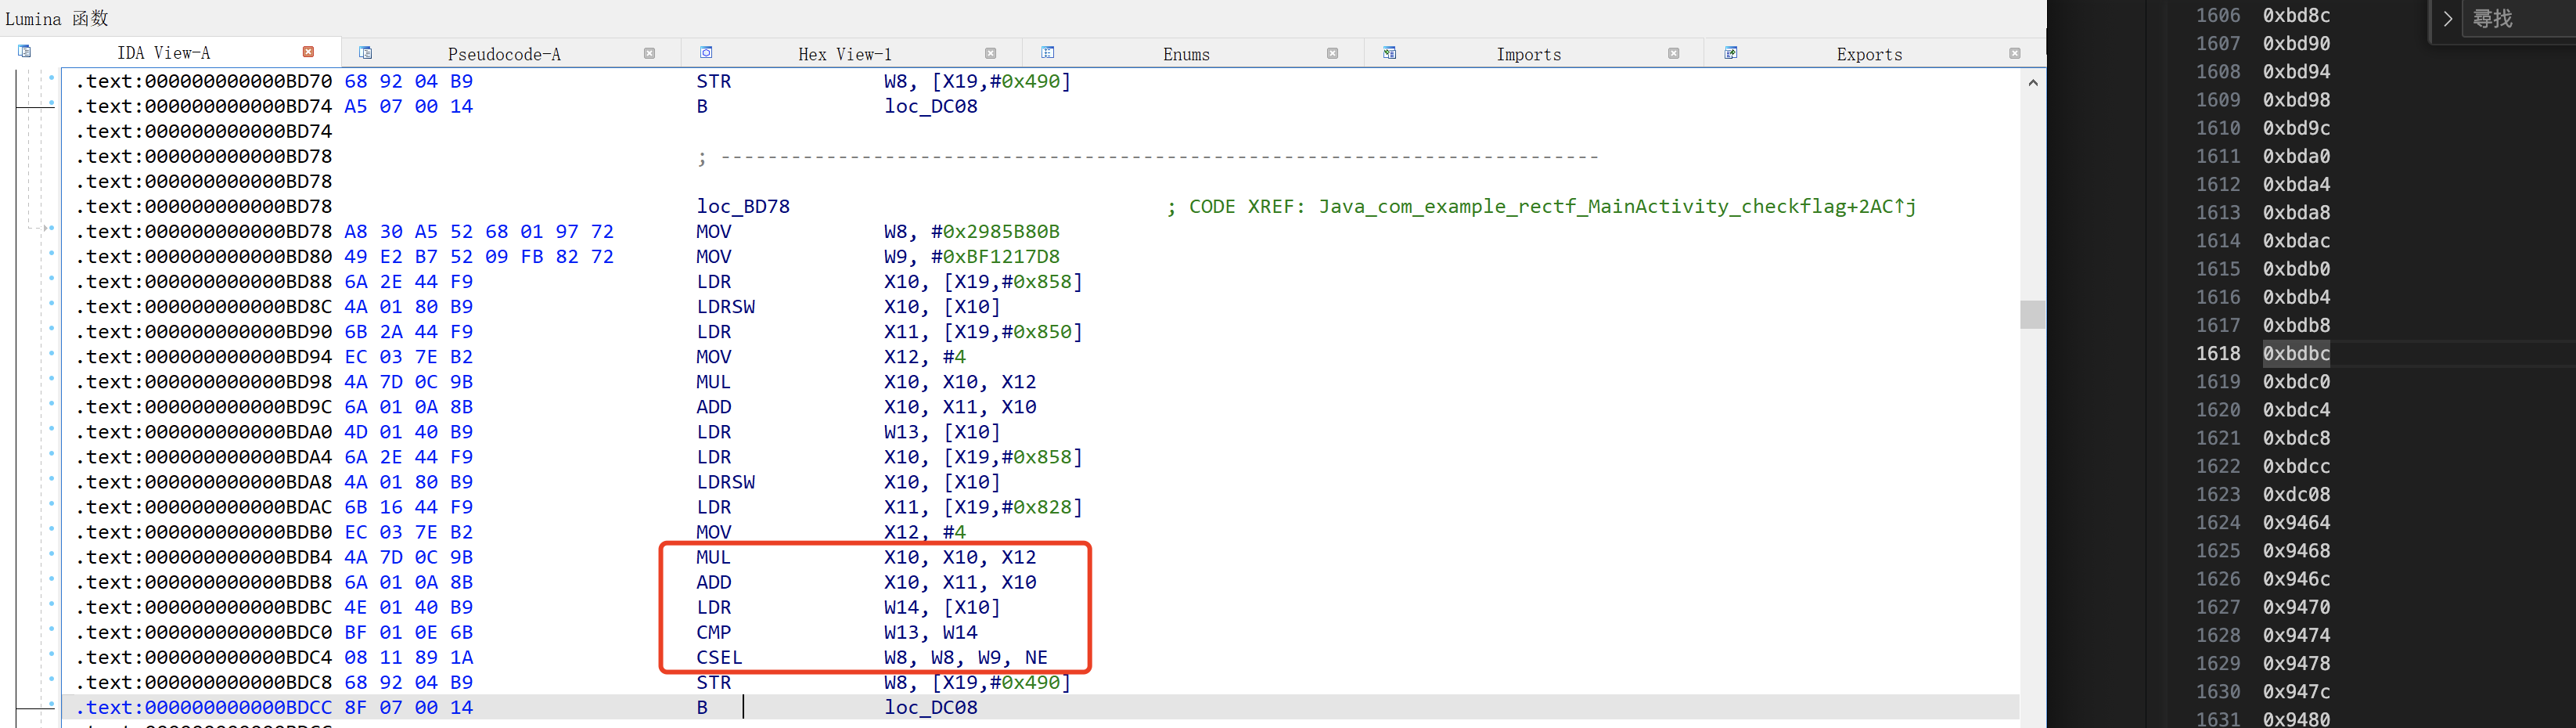This screenshot has height=728, width=2576.
Task: Click offset #0x850 in LDR X11
Action: click(1035, 331)
